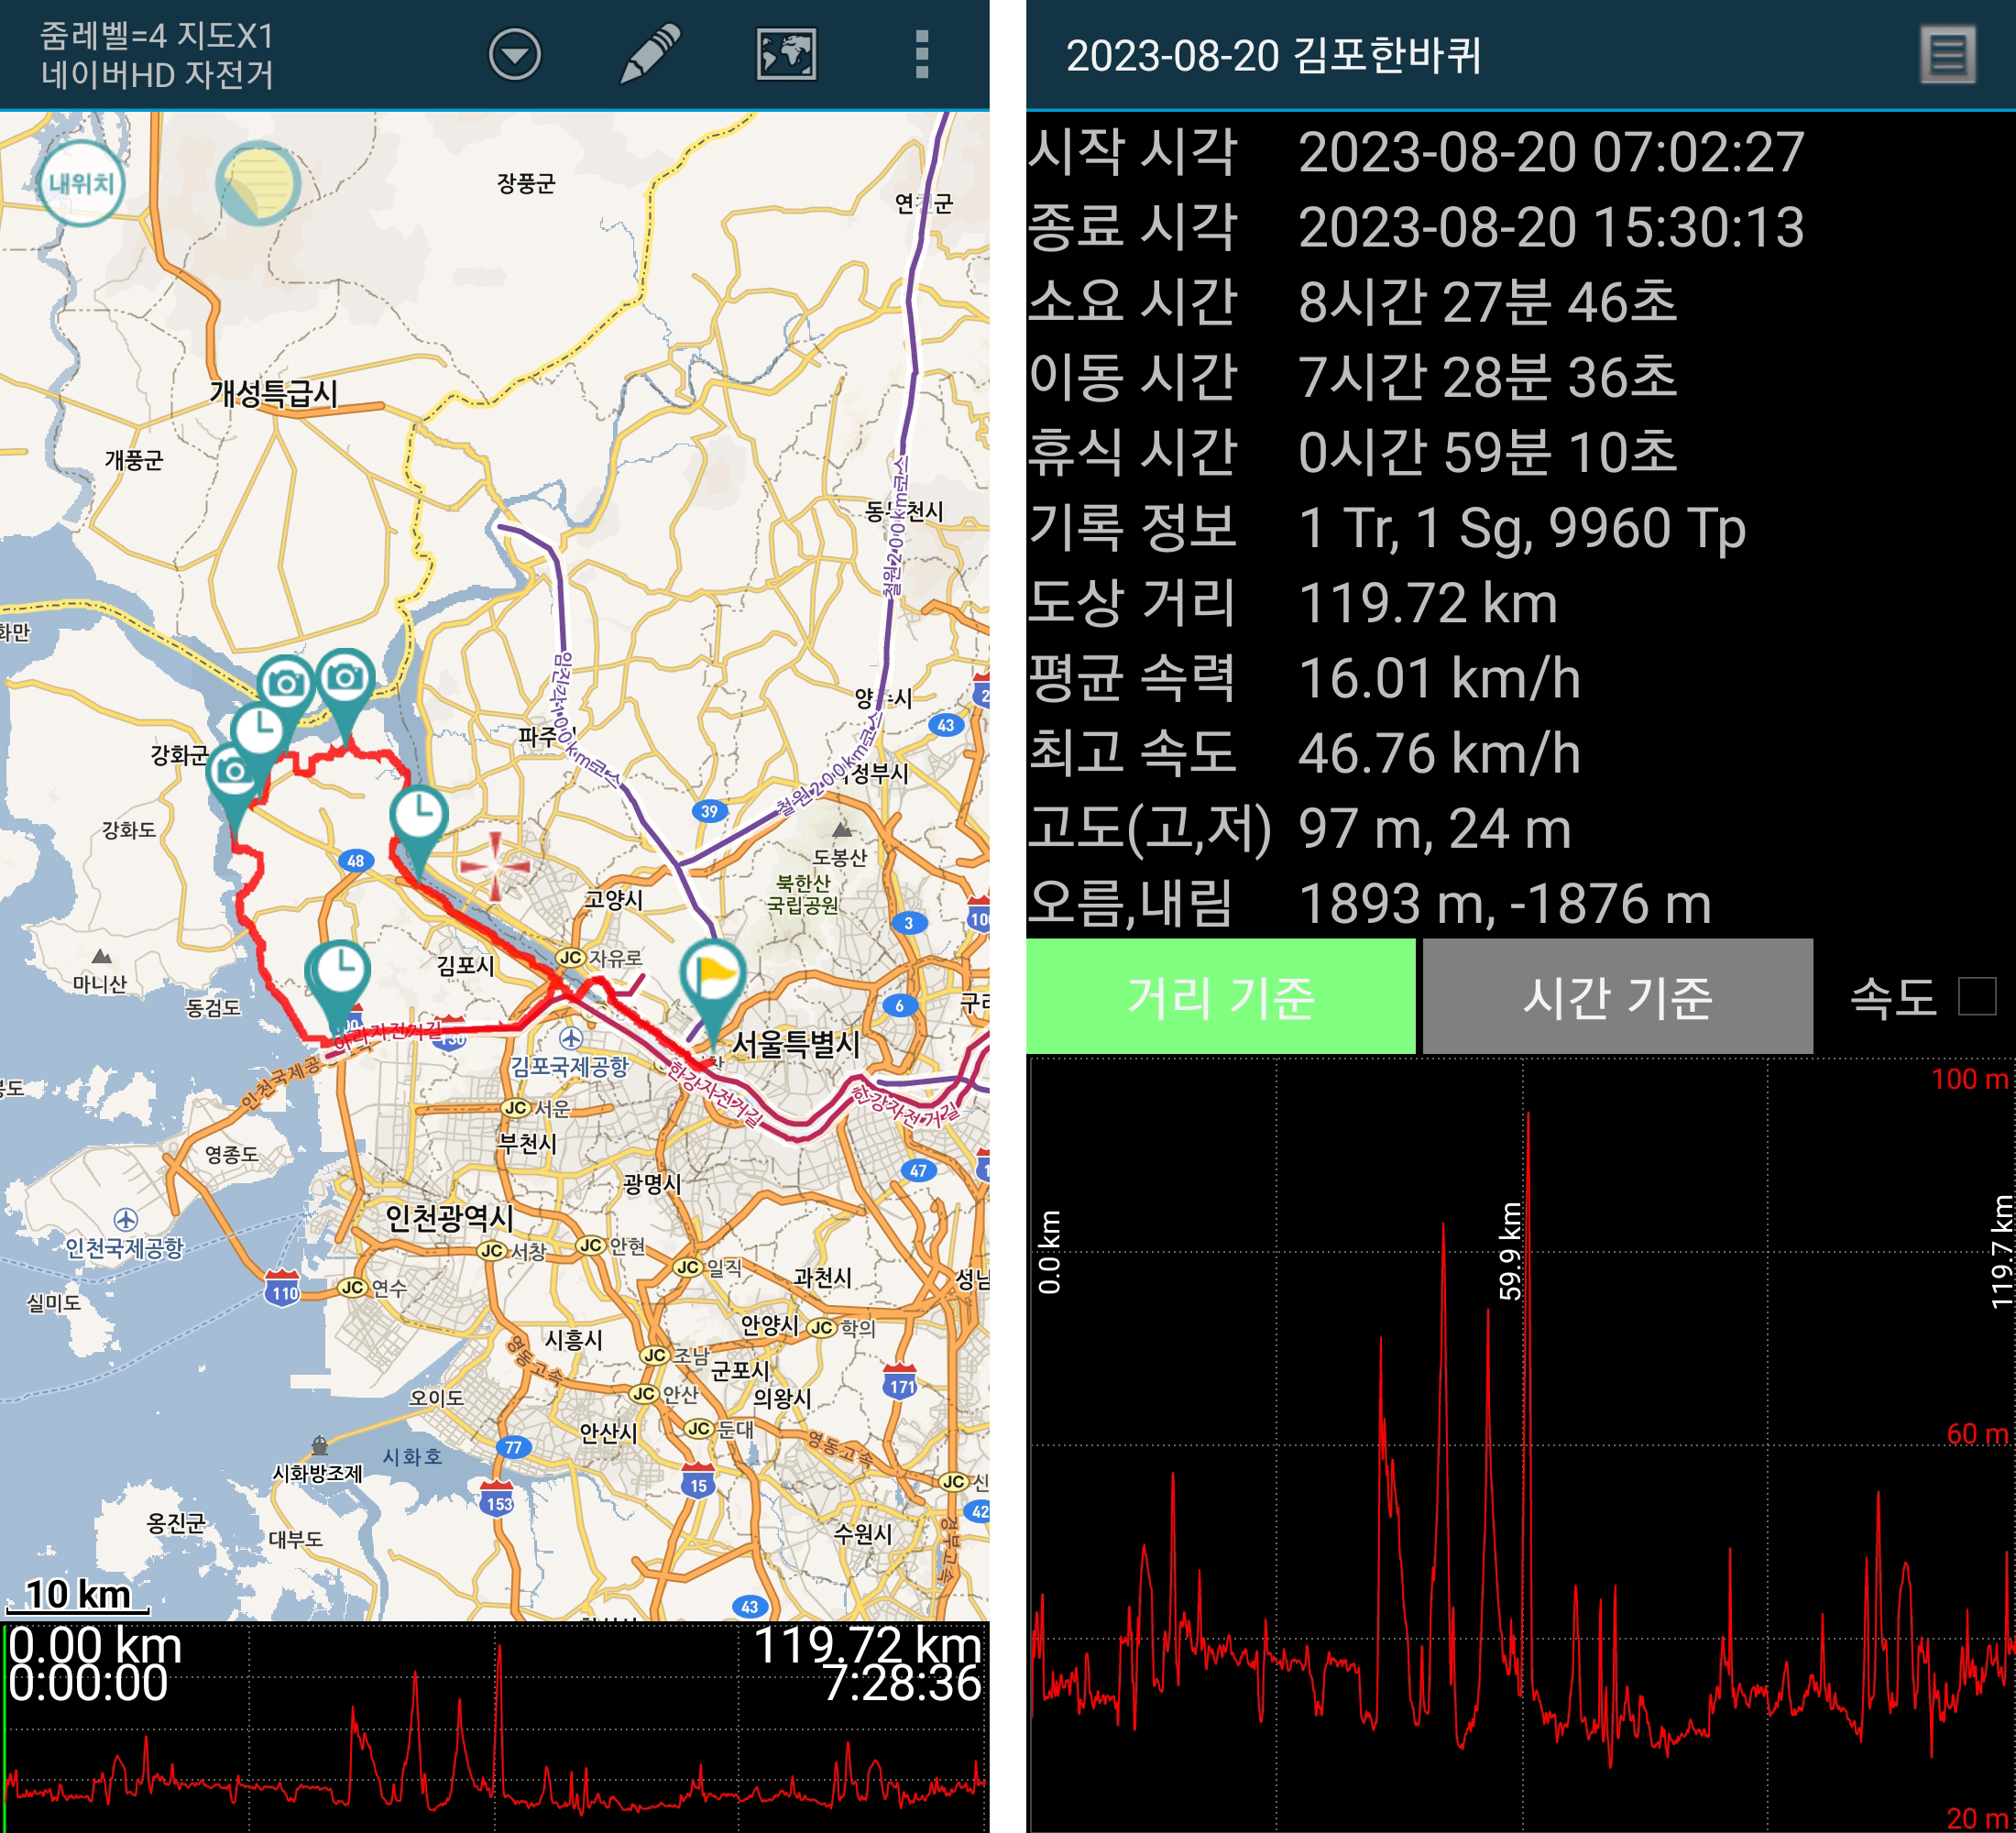This screenshot has height=1833, width=2016.
Task: Tap the 최고 속도 46.76 km/h row
Action: [1520, 753]
